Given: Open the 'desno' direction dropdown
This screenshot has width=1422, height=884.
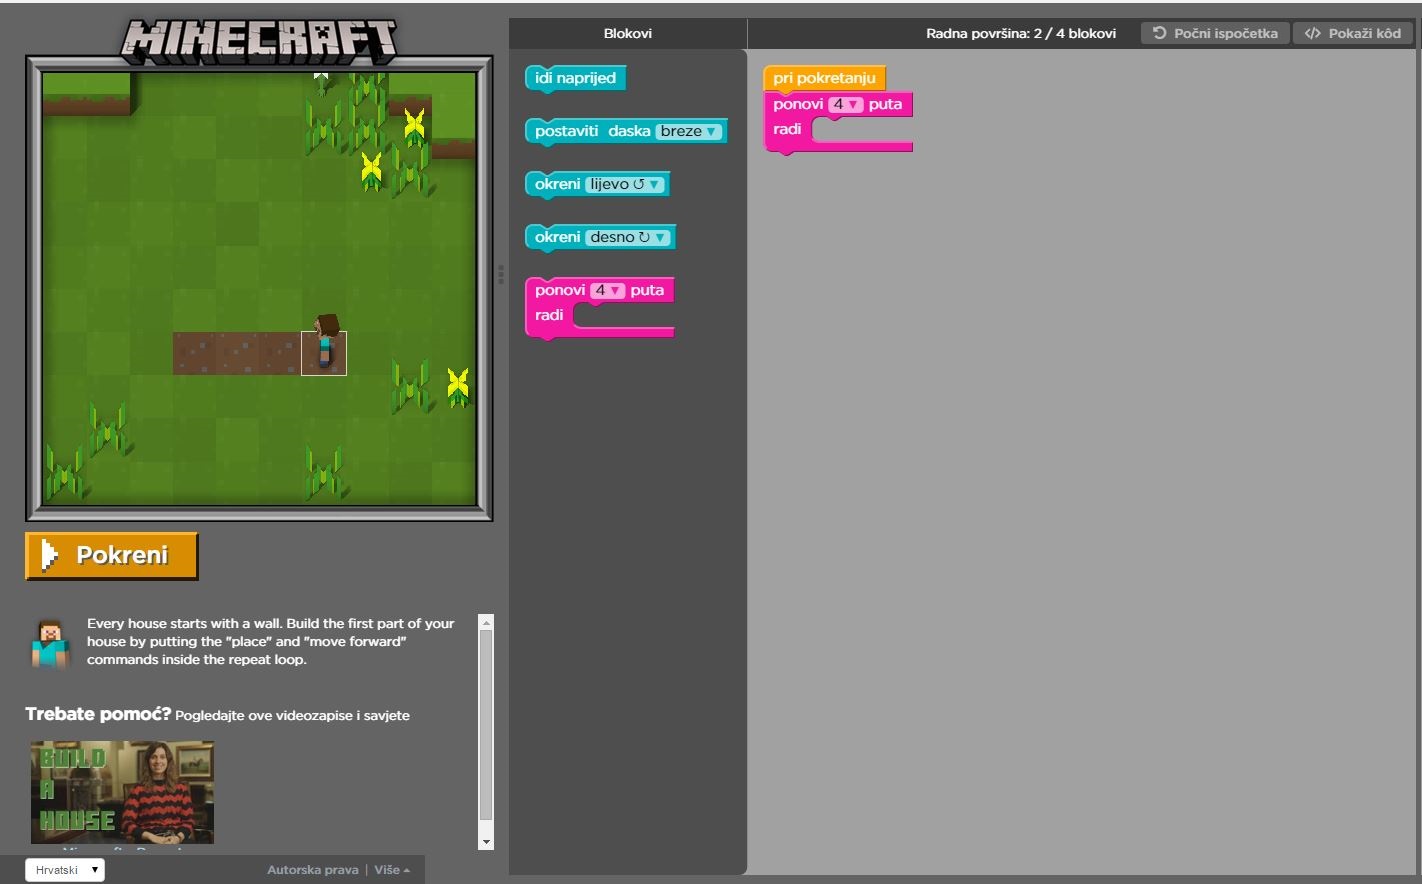Looking at the screenshot, I should coord(628,237).
